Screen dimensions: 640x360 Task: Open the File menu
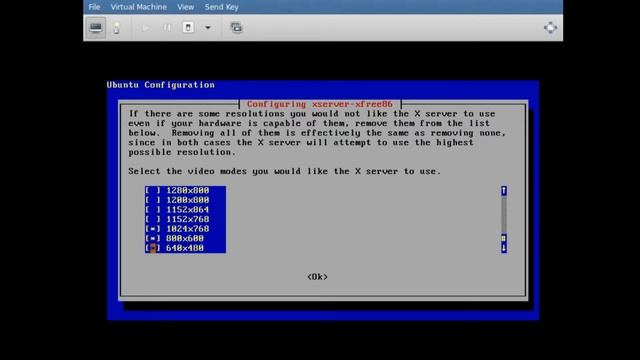(94, 7)
